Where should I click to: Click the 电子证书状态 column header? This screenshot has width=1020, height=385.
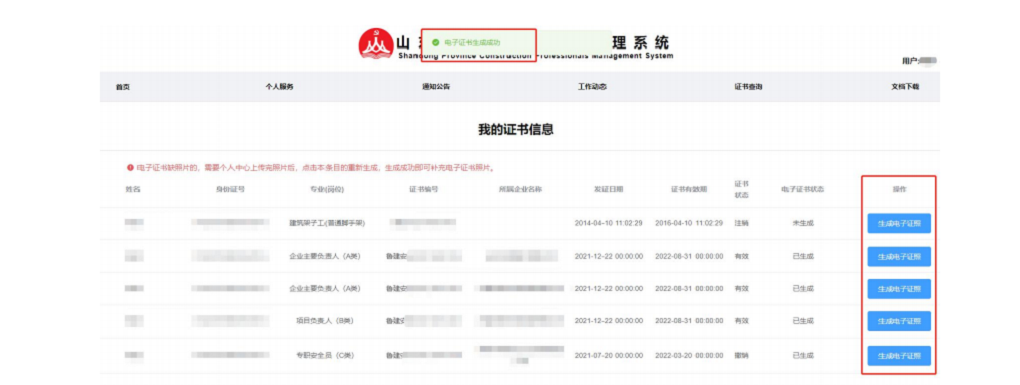803,189
